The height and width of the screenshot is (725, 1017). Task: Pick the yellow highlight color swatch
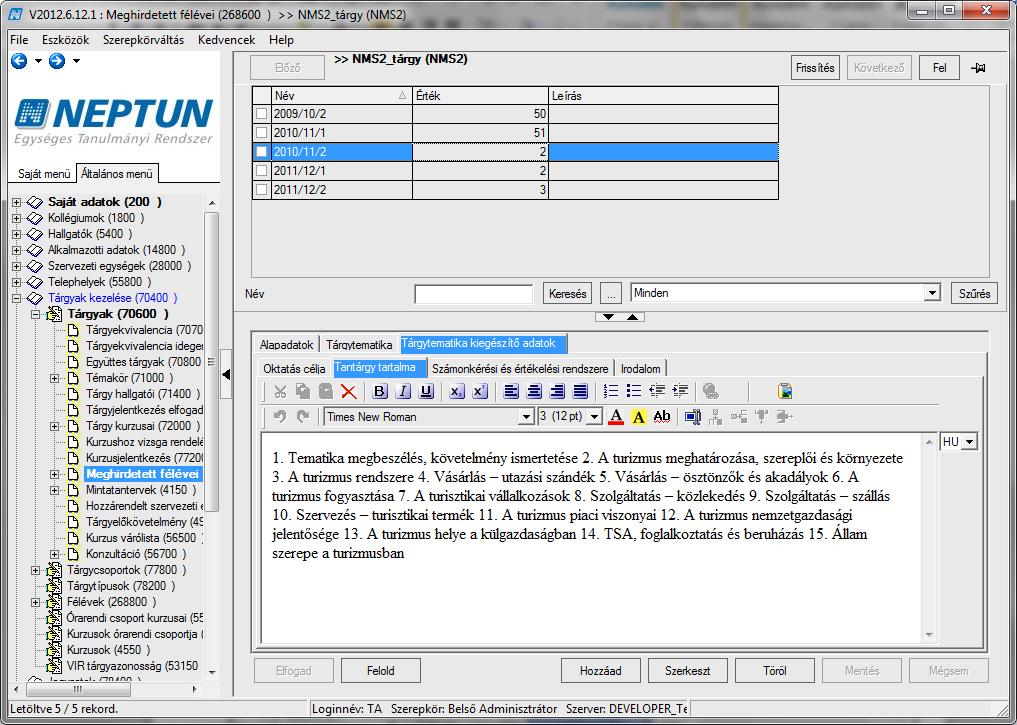point(639,416)
